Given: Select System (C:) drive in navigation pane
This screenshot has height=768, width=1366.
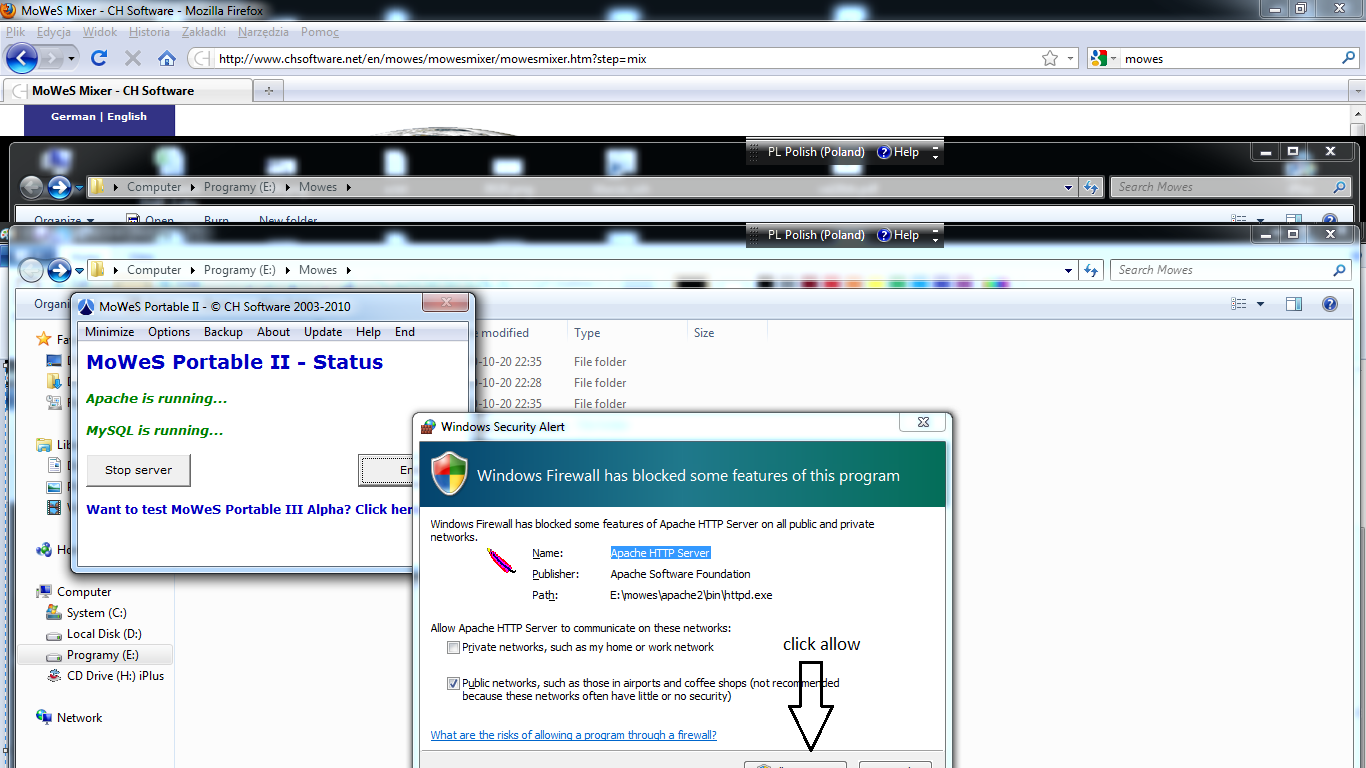Looking at the screenshot, I should click(96, 613).
